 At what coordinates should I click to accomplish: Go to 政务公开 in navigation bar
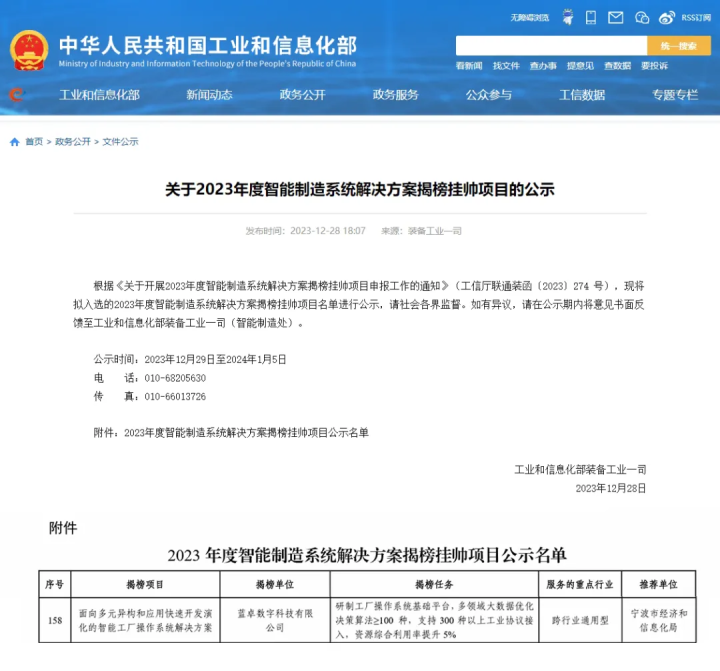click(x=302, y=95)
